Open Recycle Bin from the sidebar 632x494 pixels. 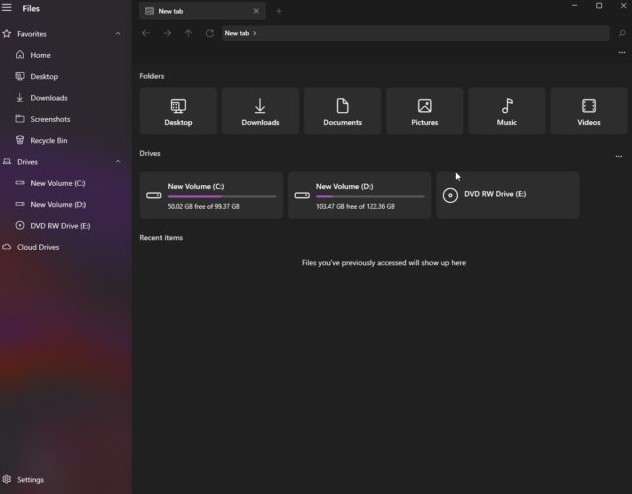(48, 141)
